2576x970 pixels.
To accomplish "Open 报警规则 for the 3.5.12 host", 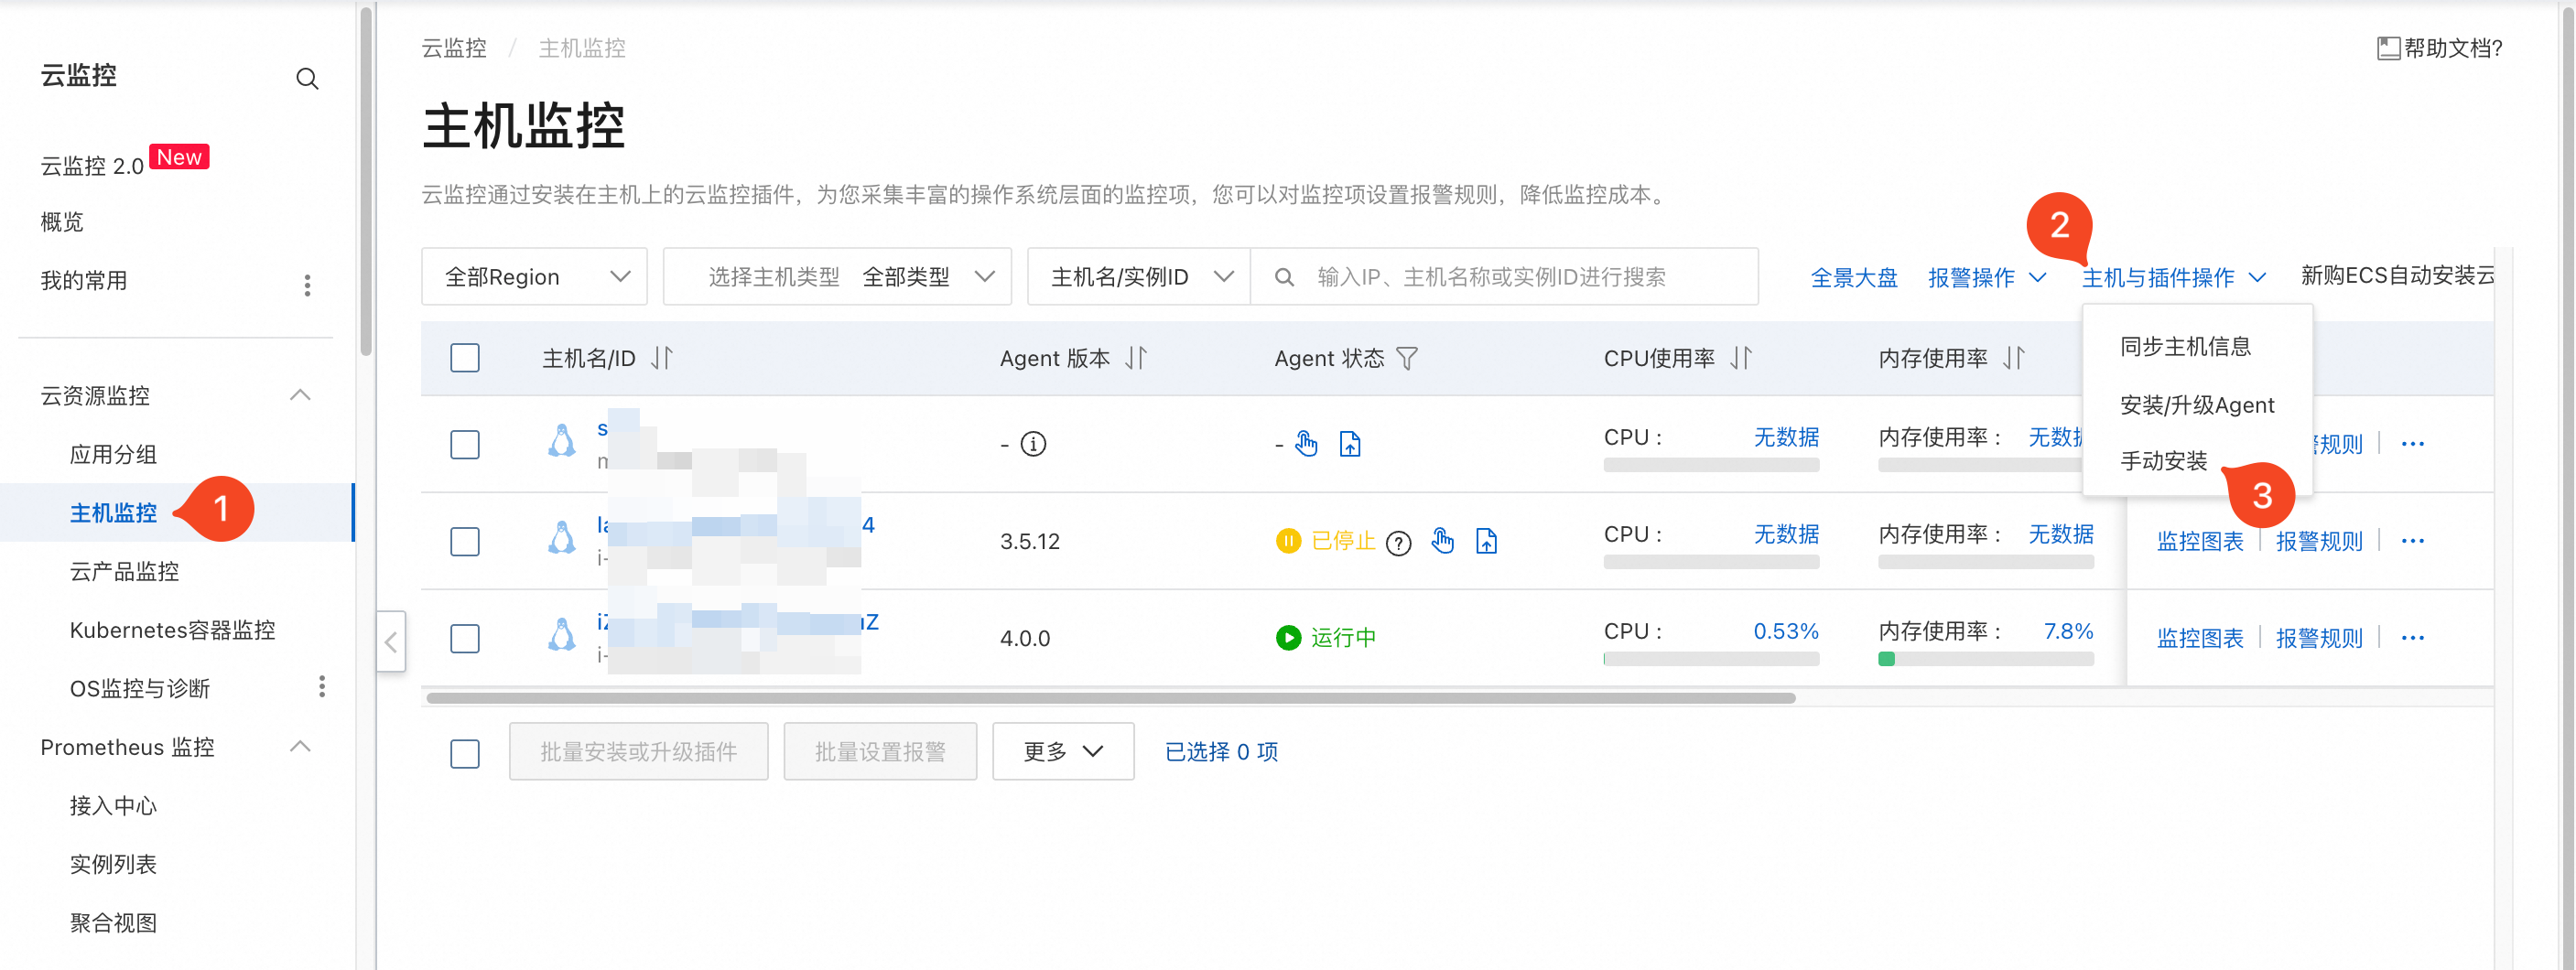I will click(x=2318, y=541).
